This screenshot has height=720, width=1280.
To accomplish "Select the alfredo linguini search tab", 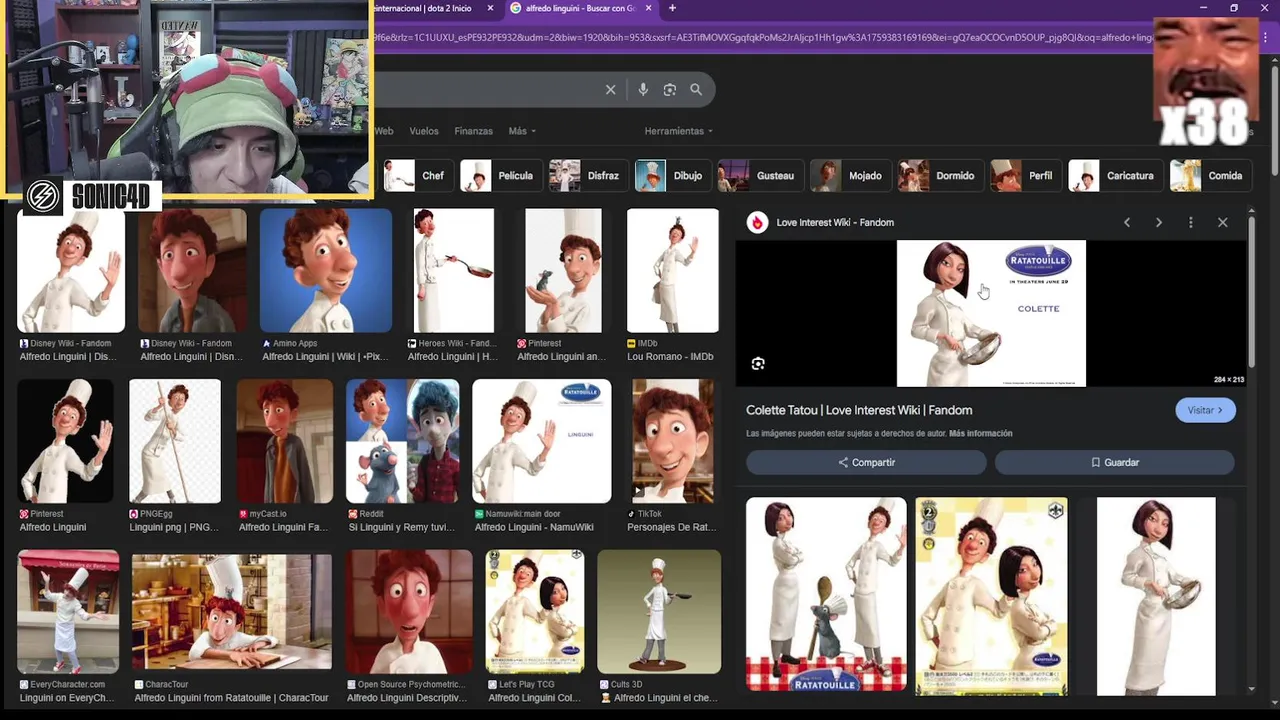I will [x=580, y=8].
